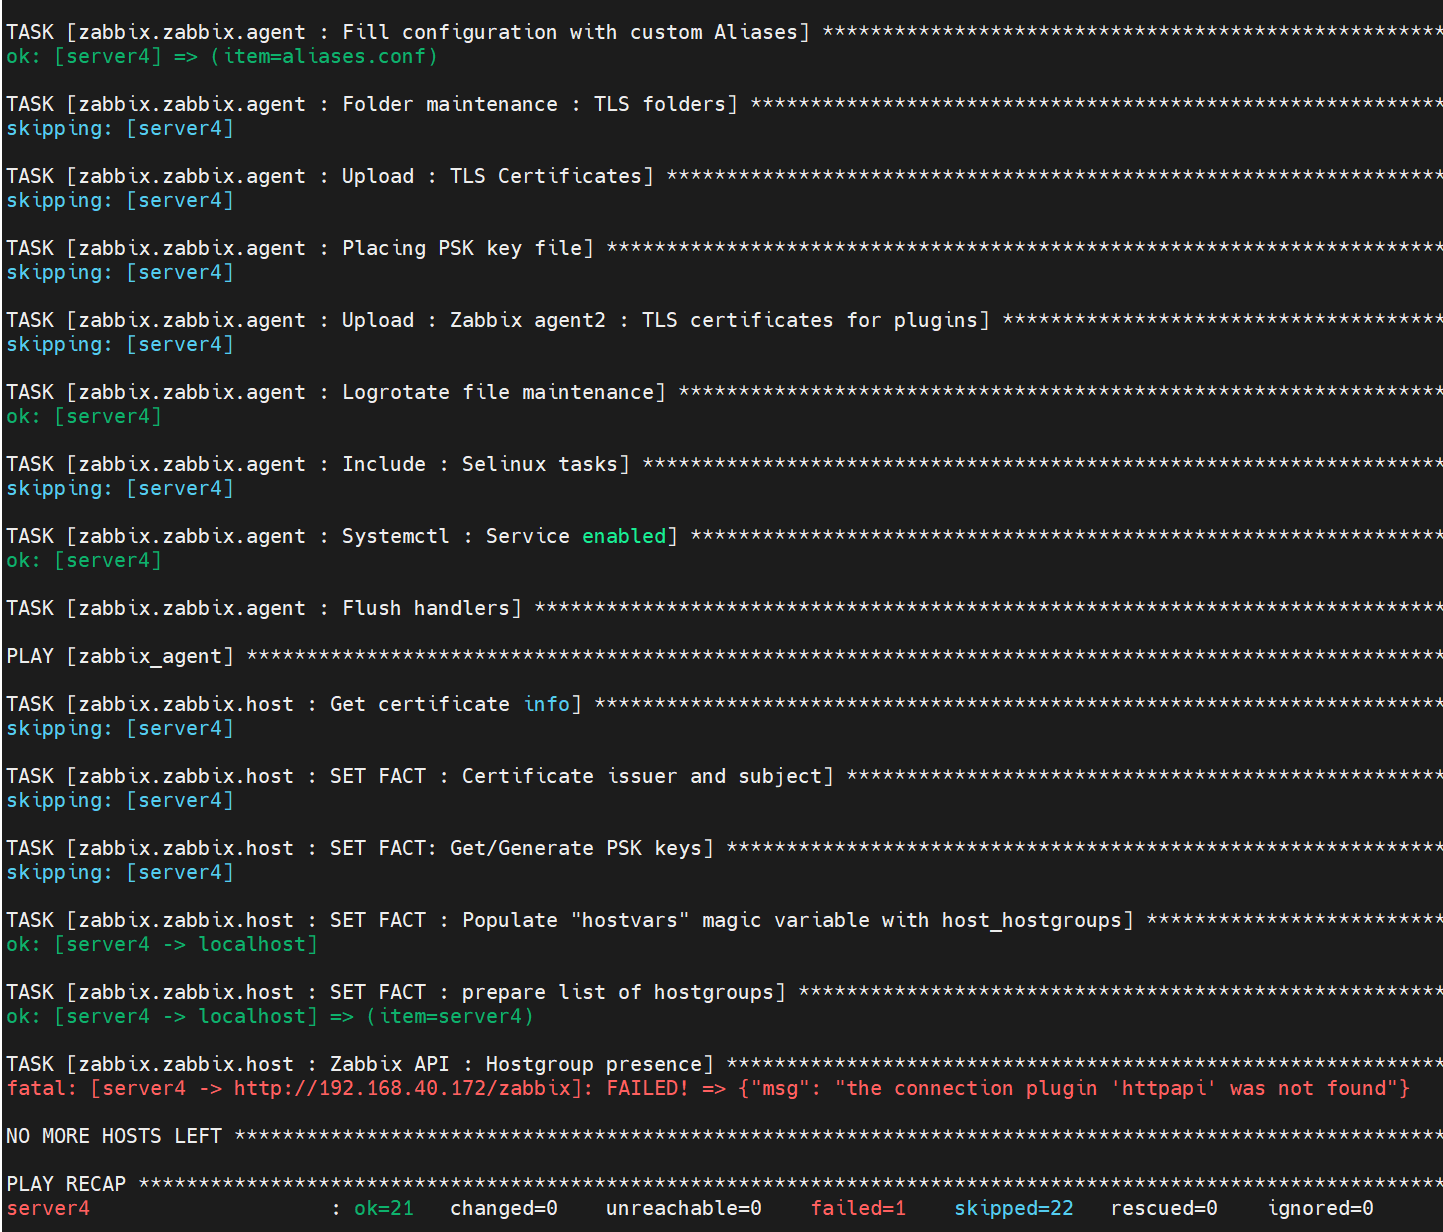The height and width of the screenshot is (1232, 1443).
Task: Click 'skipping: [server4]' under Selinux tasks
Action: pos(120,488)
